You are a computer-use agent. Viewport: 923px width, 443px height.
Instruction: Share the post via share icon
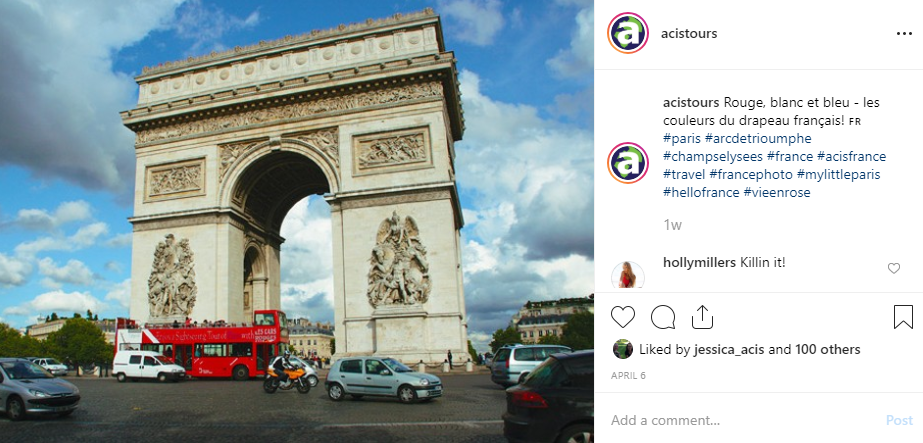[x=702, y=317]
